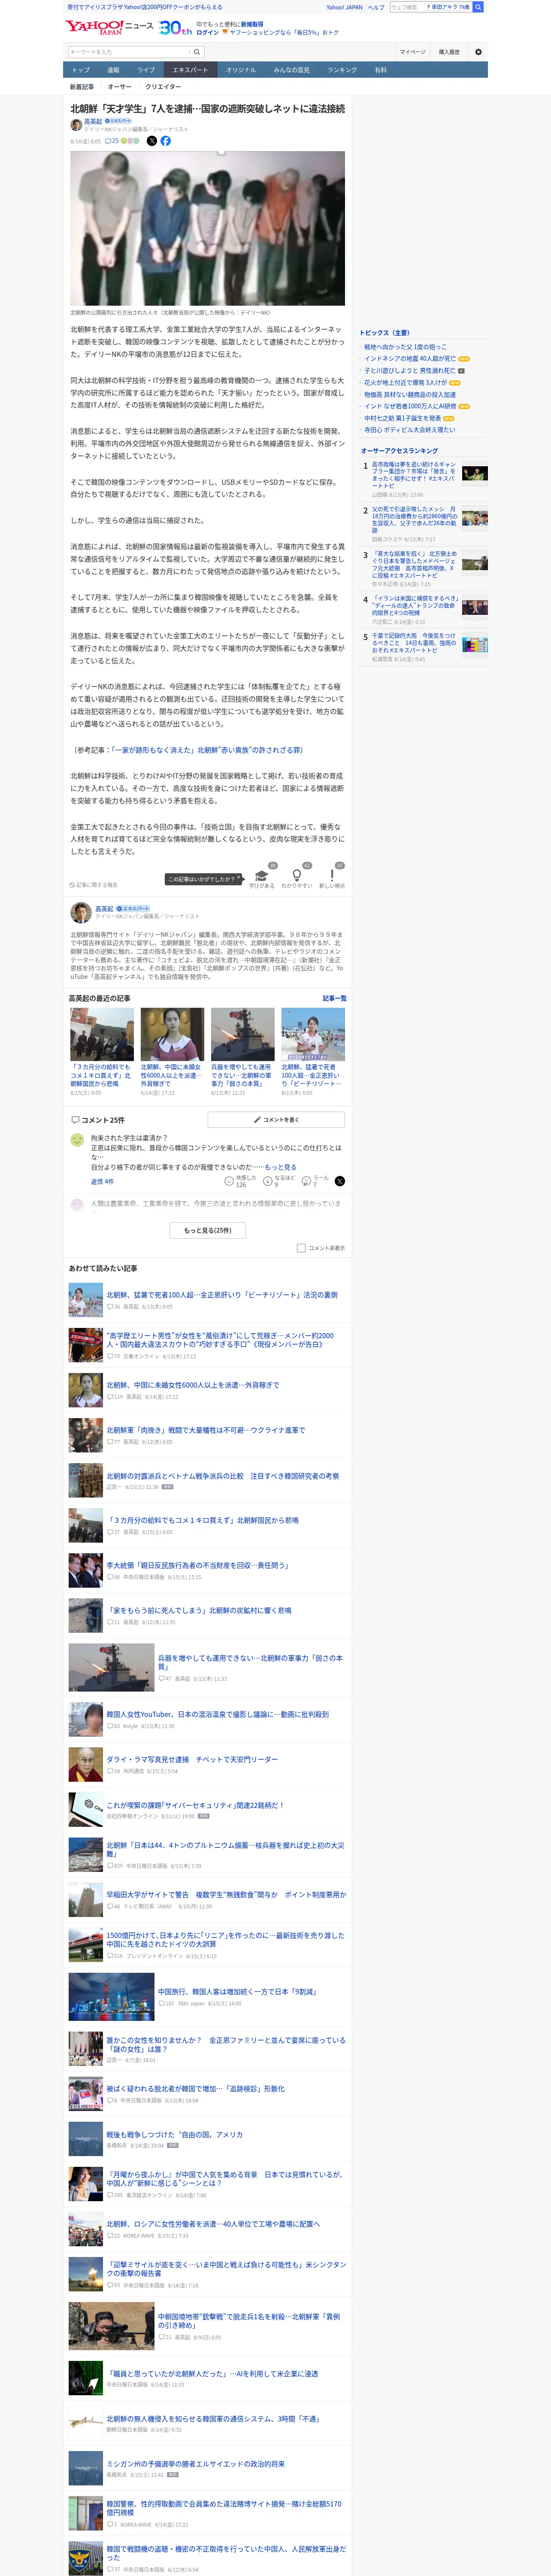
Task: Select the エキスパート tab
Action: coord(190,70)
